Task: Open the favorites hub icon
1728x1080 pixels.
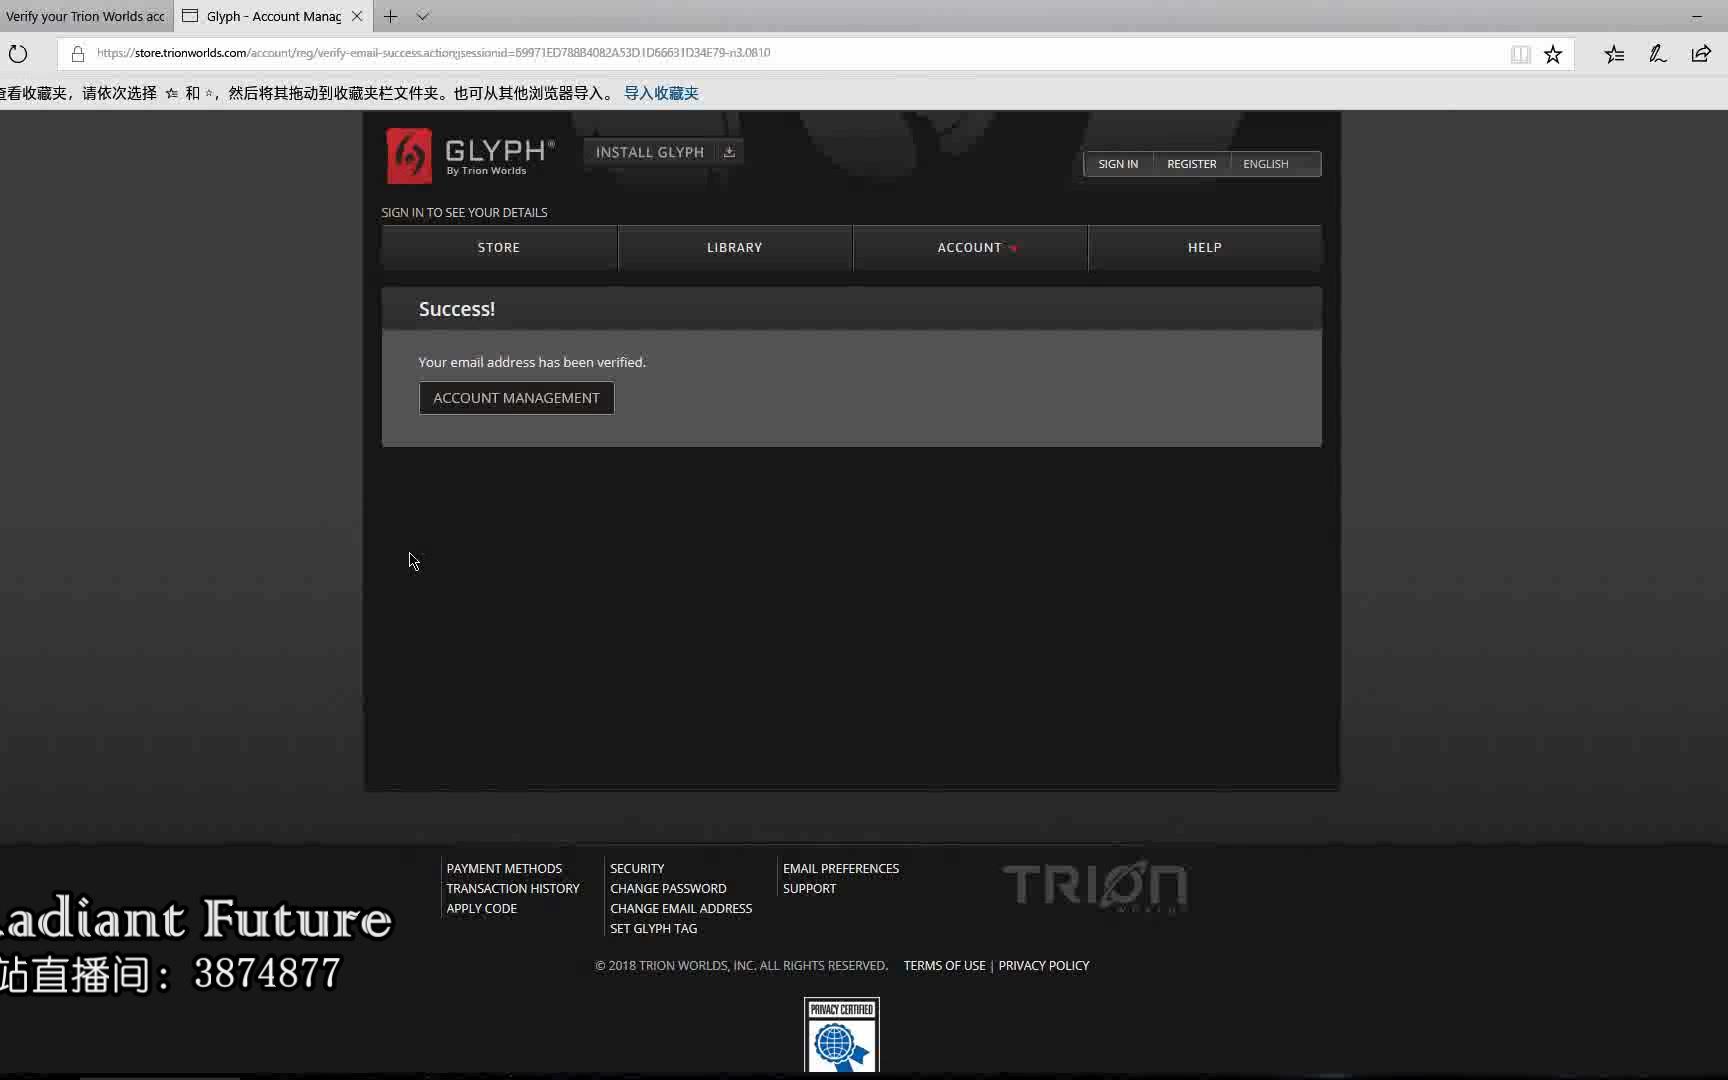Action: [x=1614, y=54]
